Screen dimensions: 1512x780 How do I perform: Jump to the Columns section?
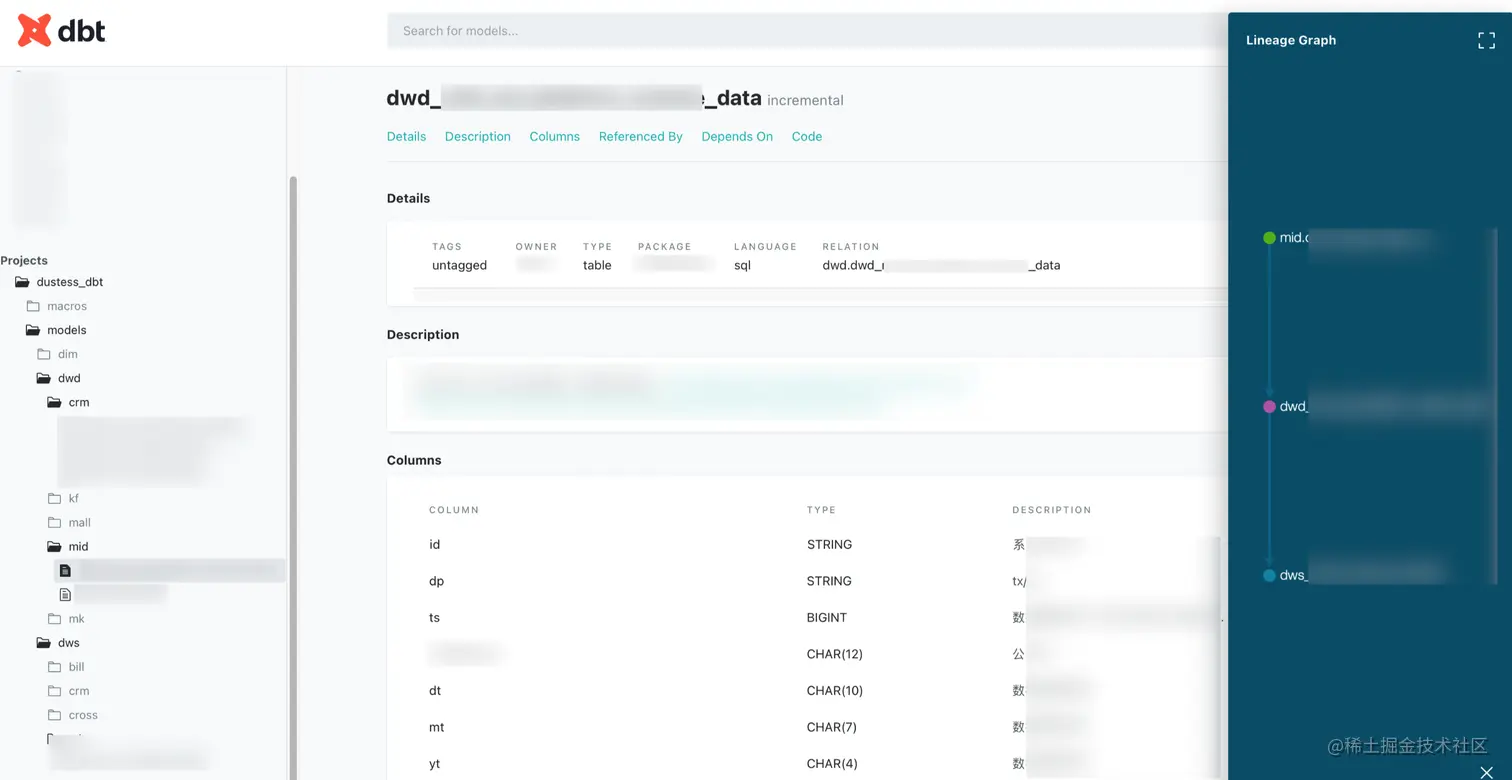click(554, 137)
